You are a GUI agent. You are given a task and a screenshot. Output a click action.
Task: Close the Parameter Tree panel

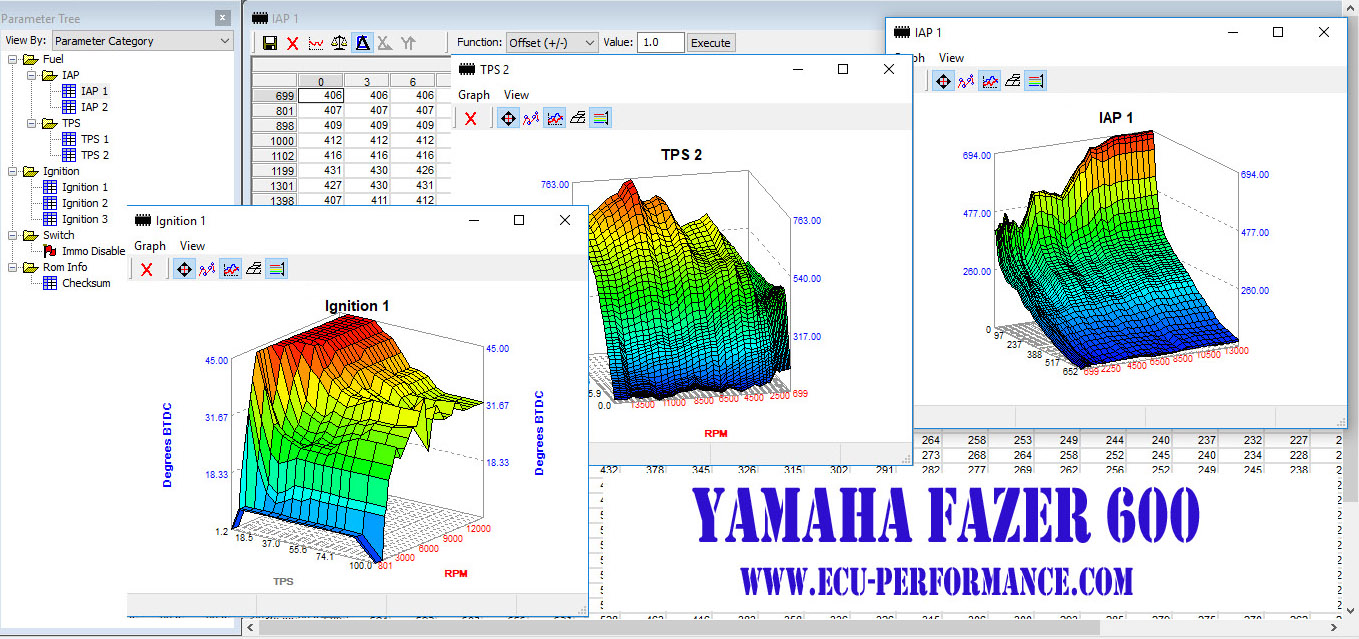222,18
